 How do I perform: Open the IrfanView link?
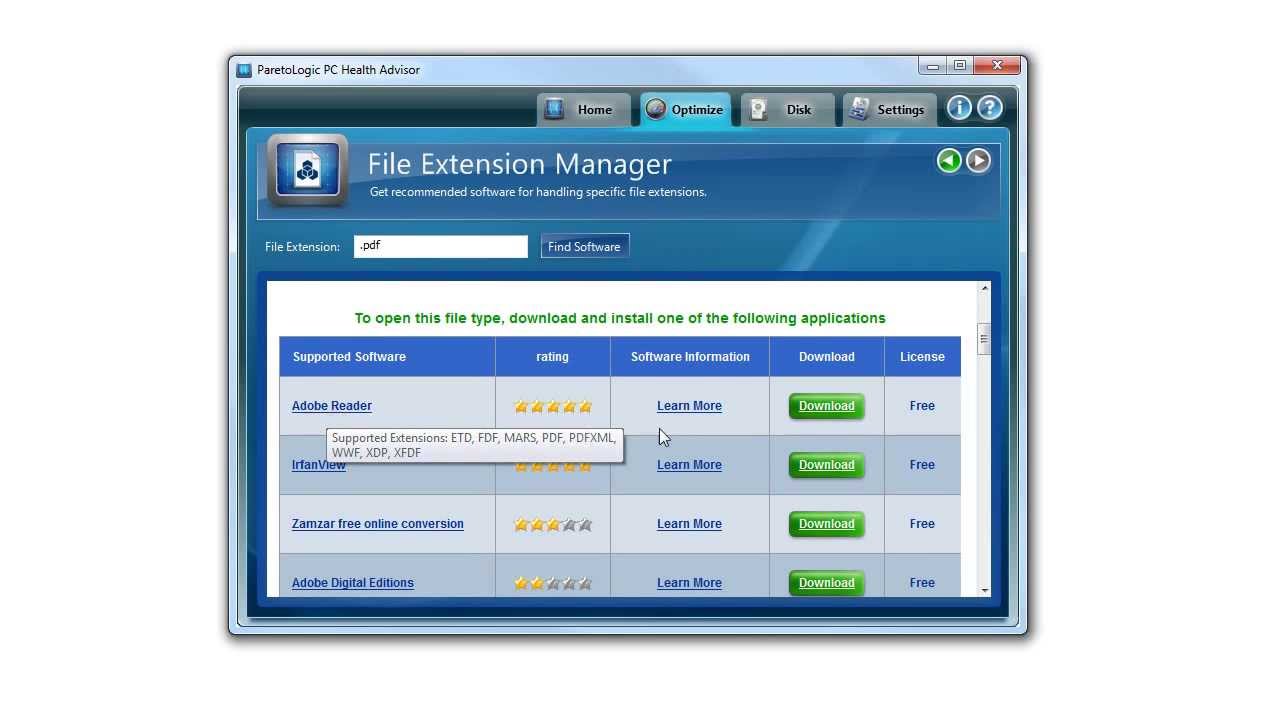click(319, 465)
